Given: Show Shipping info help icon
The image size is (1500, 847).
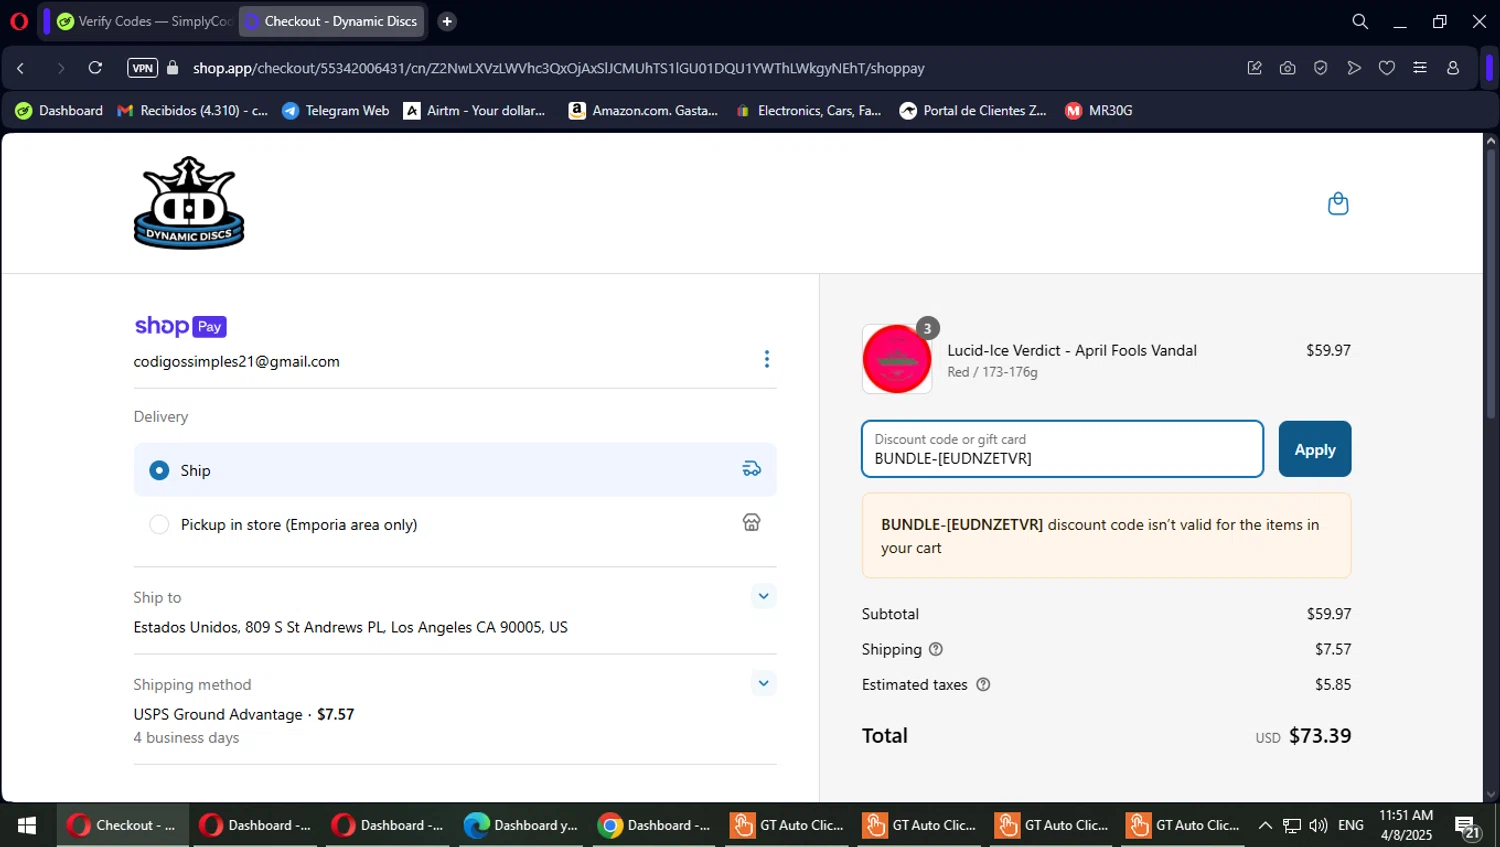Looking at the screenshot, I should (x=936, y=649).
